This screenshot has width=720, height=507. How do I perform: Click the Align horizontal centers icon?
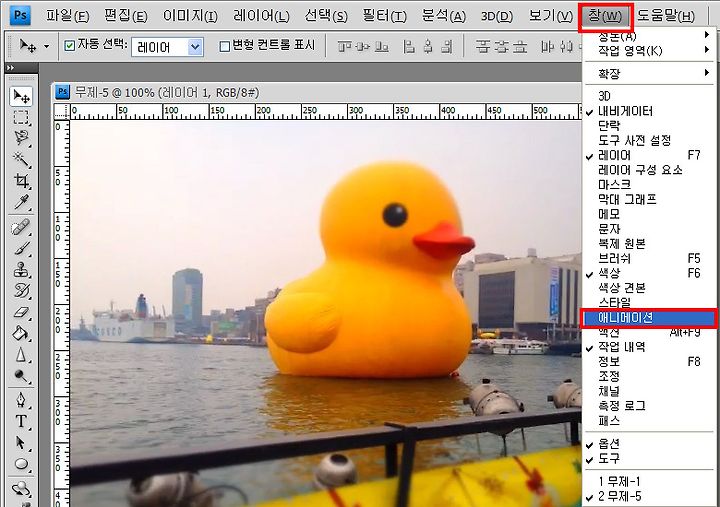pyautogui.click(x=428, y=46)
